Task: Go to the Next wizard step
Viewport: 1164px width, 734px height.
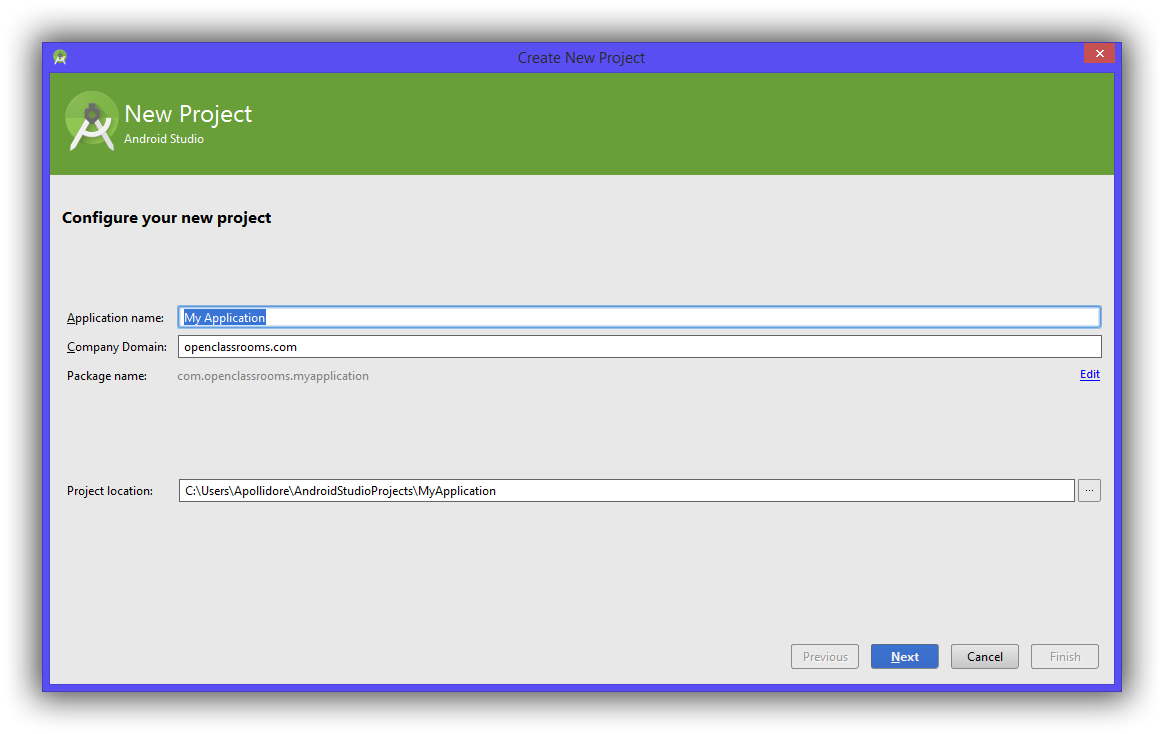Action: [x=905, y=657]
